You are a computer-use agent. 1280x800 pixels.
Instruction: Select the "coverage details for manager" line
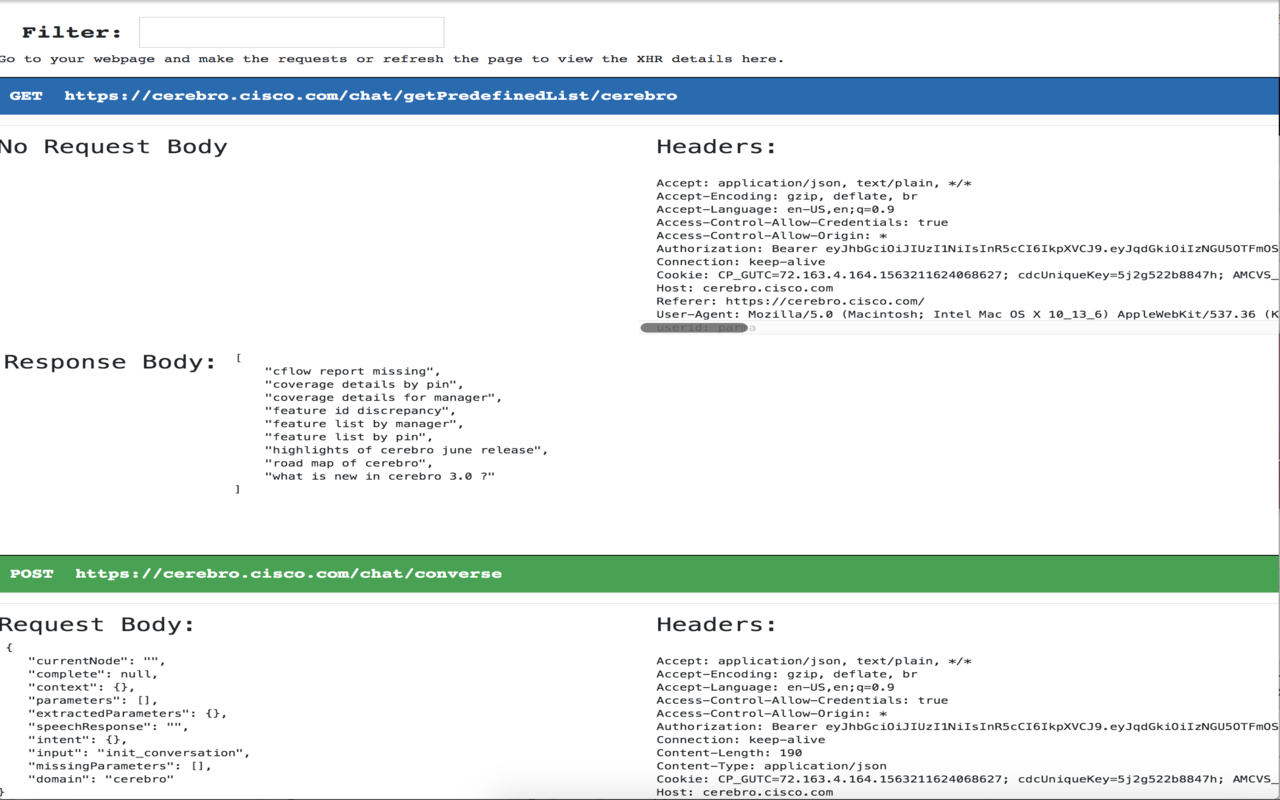click(383, 397)
